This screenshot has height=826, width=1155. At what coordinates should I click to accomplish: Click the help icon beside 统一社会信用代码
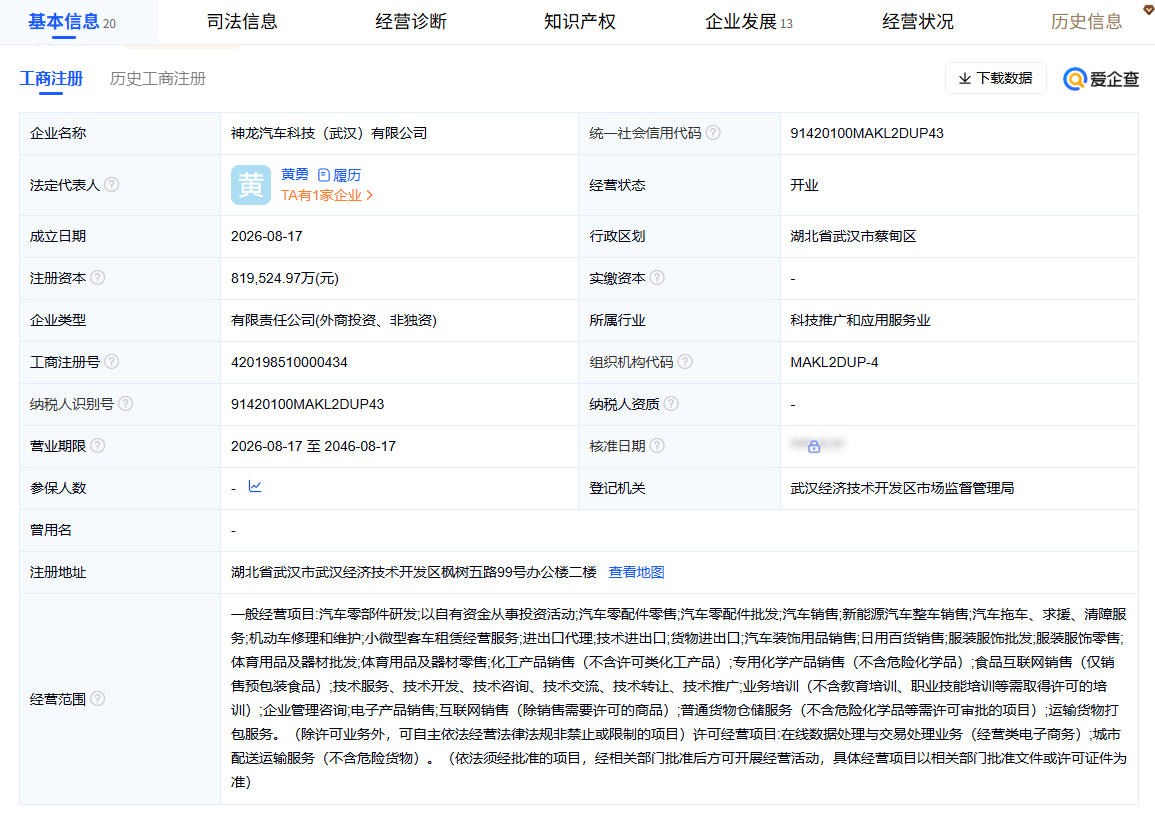[x=713, y=133]
